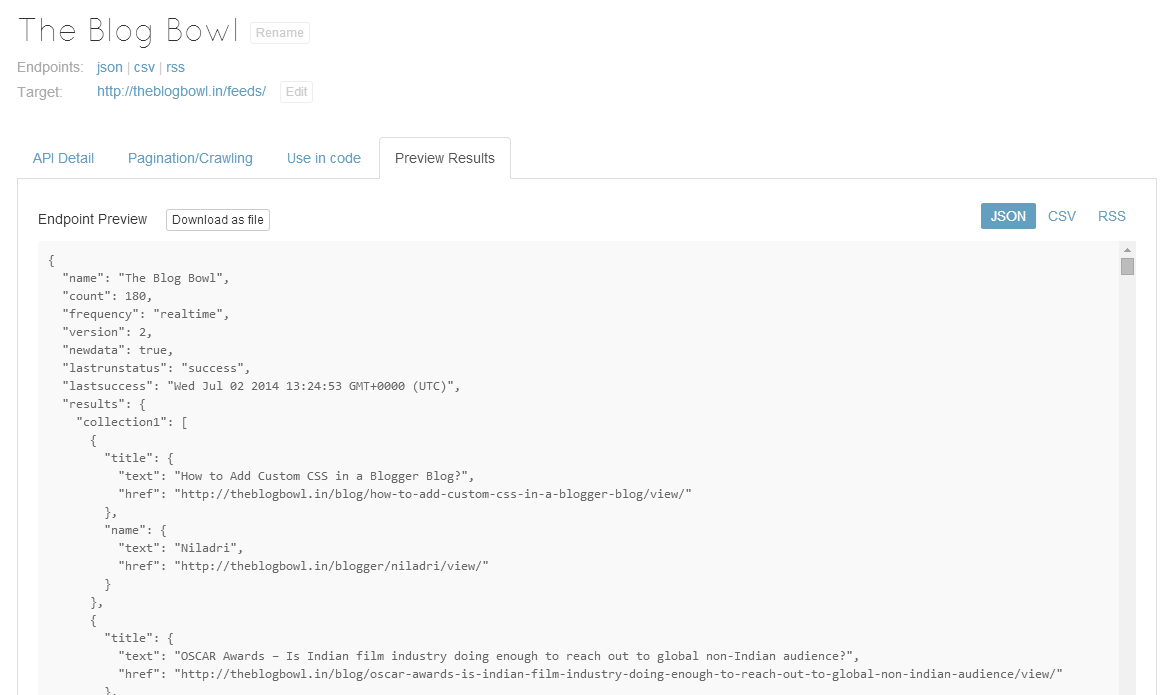Open the rss endpoint link
The width and height of the screenshot is (1167, 695).
coord(175,67)
